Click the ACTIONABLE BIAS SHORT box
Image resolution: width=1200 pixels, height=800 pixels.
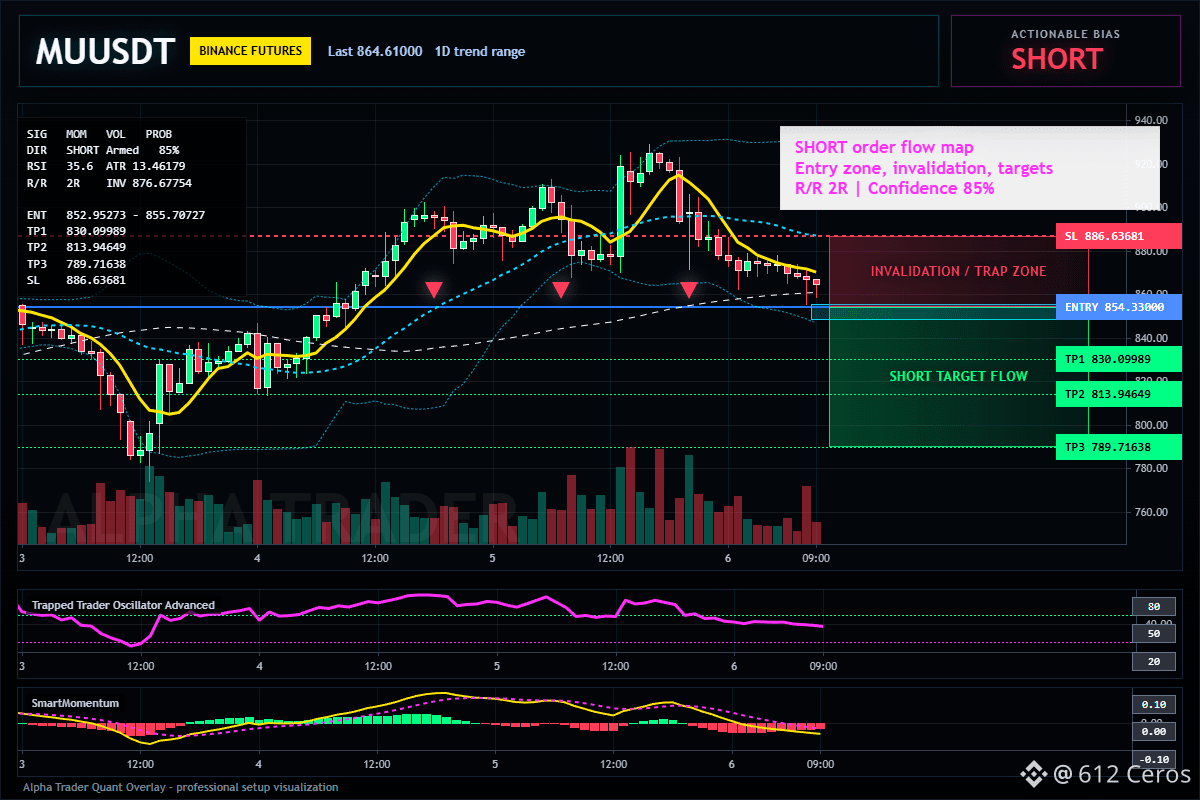(1066, 51)
